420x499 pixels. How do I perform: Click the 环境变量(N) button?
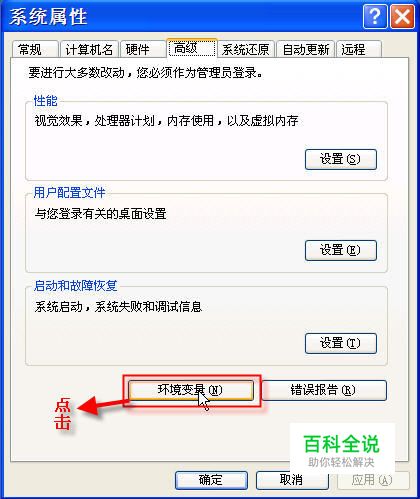[x=191, y=390]
